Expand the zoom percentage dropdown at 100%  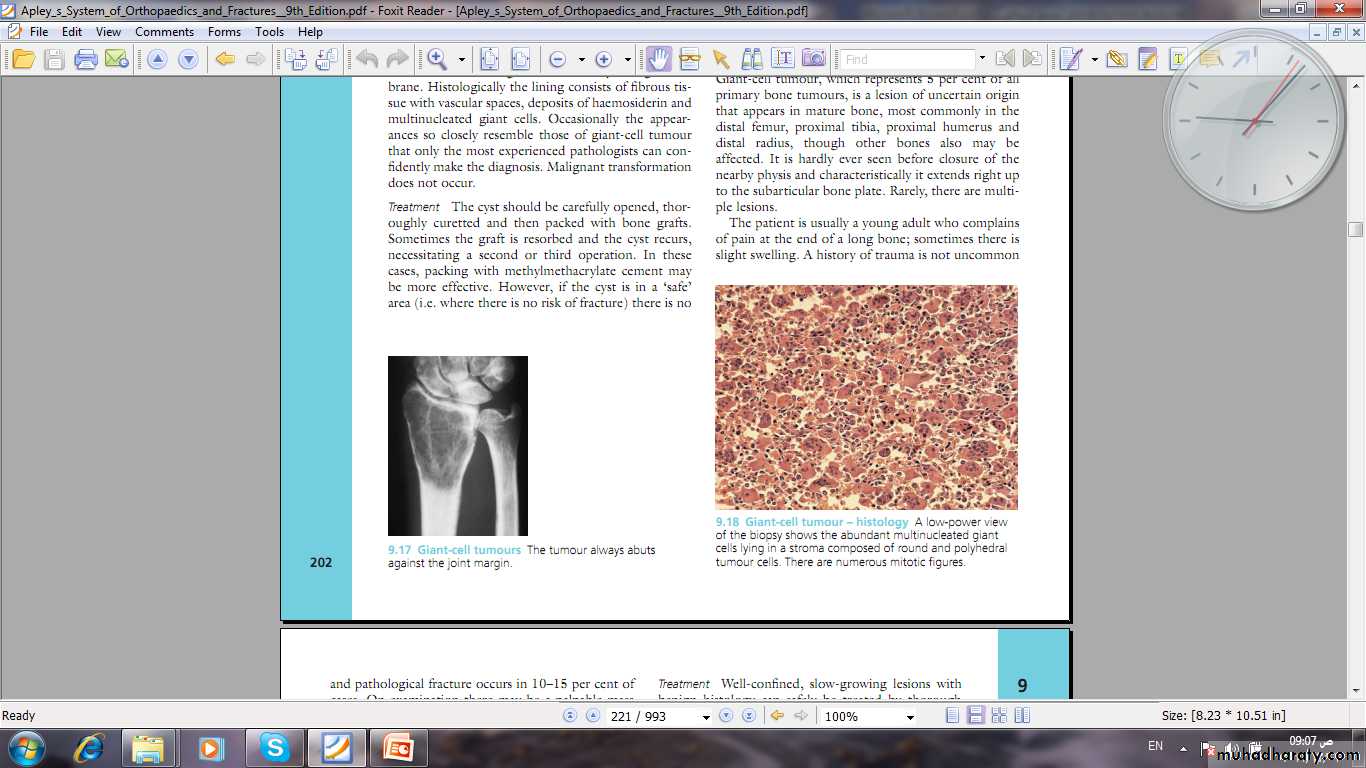[x=909, y=717]
